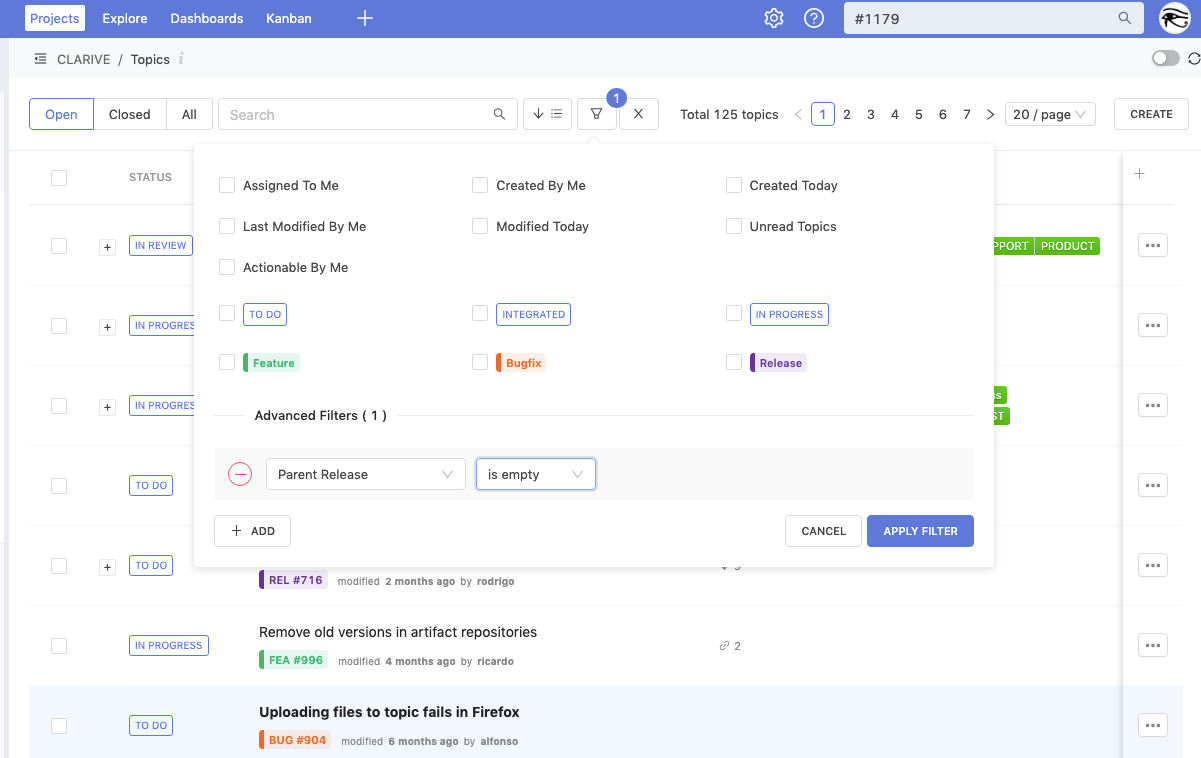Click ADD to add advanced filter

click(252, 531)
